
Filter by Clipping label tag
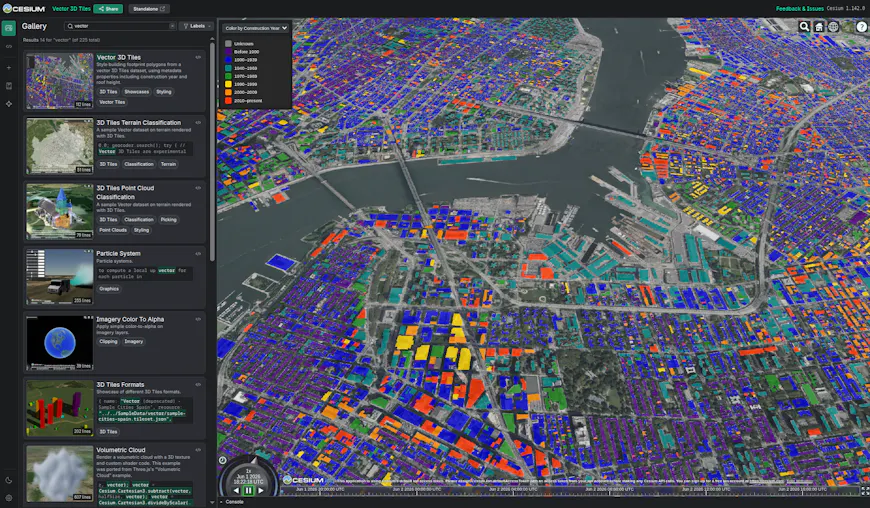coord(108,342)
